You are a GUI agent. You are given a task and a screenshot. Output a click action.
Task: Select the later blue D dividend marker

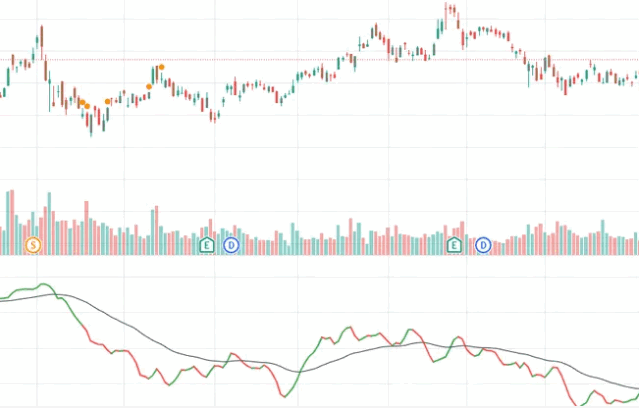coord(483,244)
